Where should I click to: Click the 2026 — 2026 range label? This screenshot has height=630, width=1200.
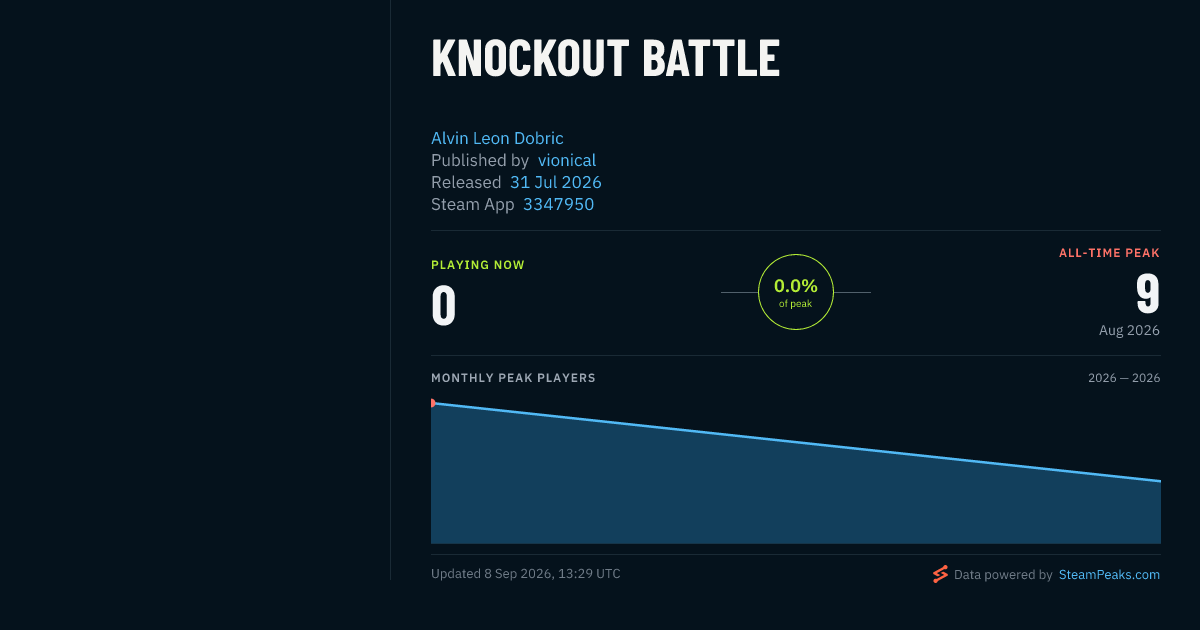1124,378
